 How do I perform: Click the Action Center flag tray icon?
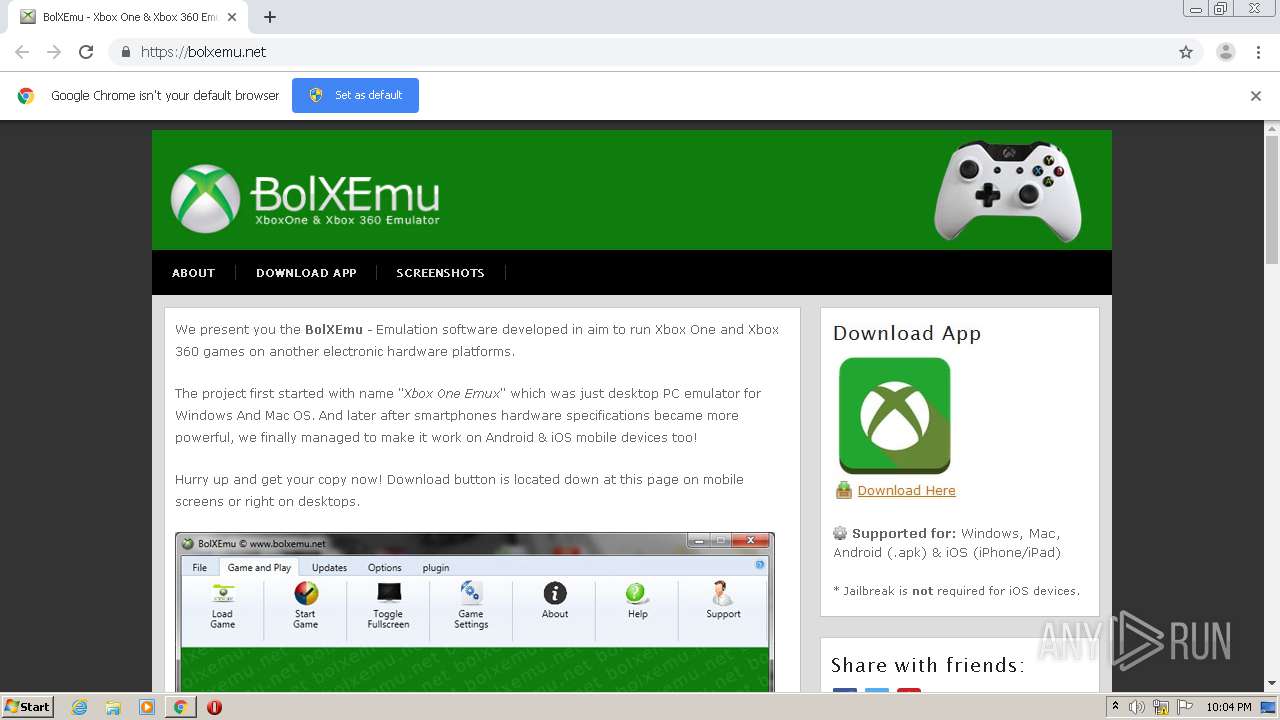click(x=1183, y=707)
